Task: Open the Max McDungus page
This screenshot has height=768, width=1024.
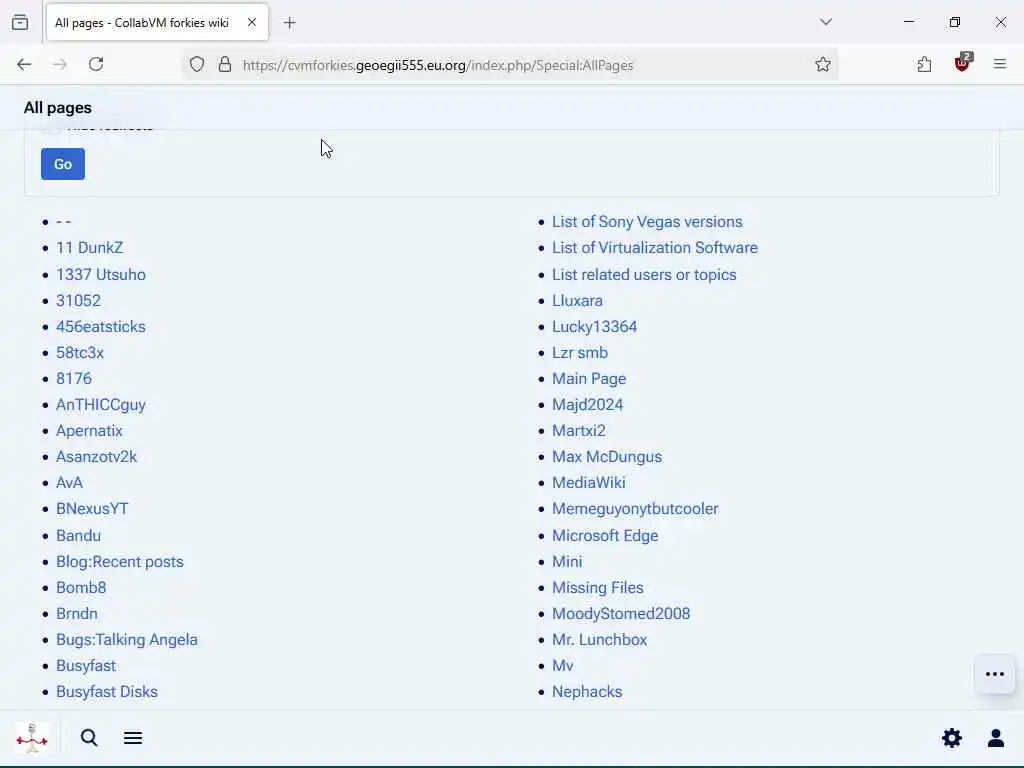Action: coord(607,456)
